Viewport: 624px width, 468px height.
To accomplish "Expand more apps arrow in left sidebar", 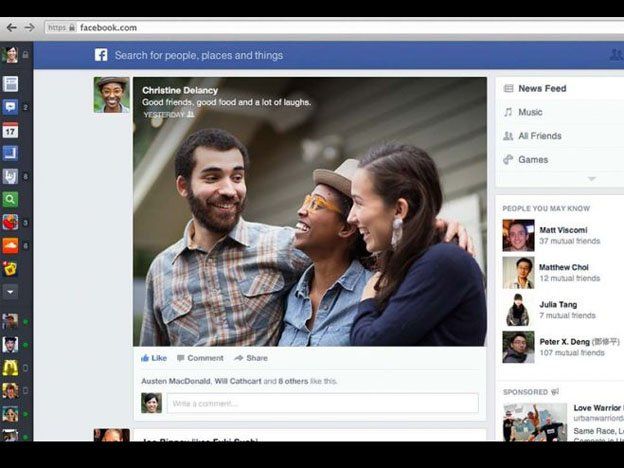I will click(10, 292).
